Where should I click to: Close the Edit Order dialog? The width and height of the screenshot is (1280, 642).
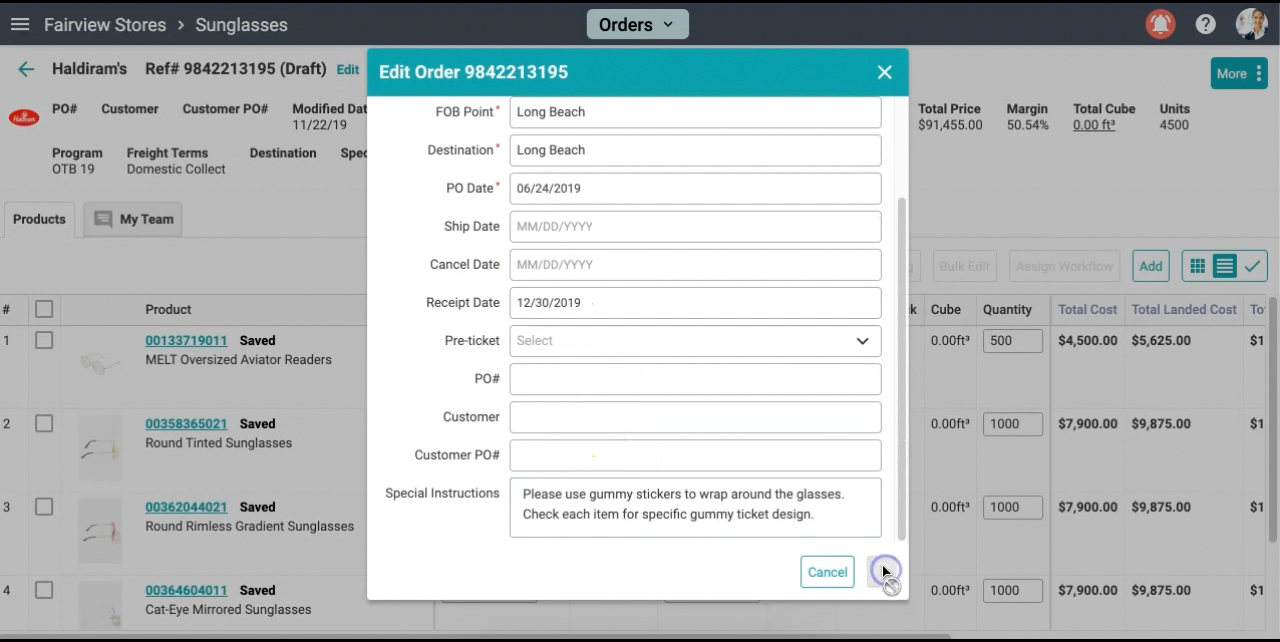[884, 72]
